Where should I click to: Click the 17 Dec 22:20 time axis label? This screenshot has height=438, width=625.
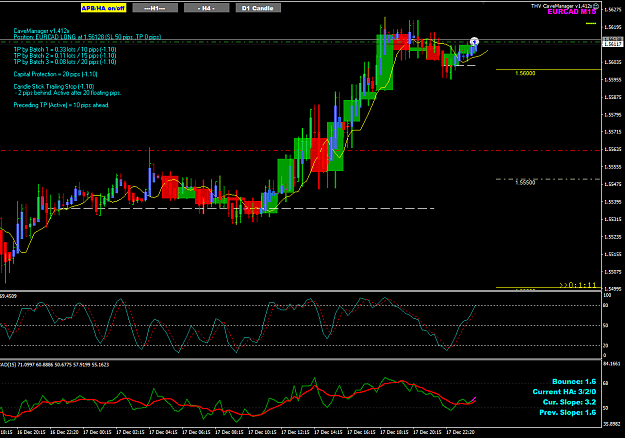(x=460, y=432)
